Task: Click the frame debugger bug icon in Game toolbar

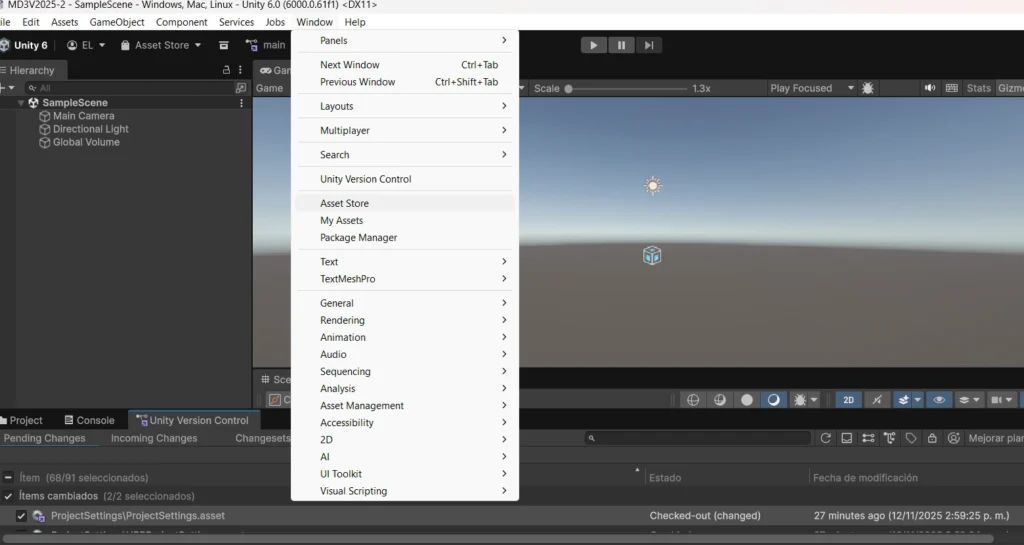Action: tap(867, 88)
